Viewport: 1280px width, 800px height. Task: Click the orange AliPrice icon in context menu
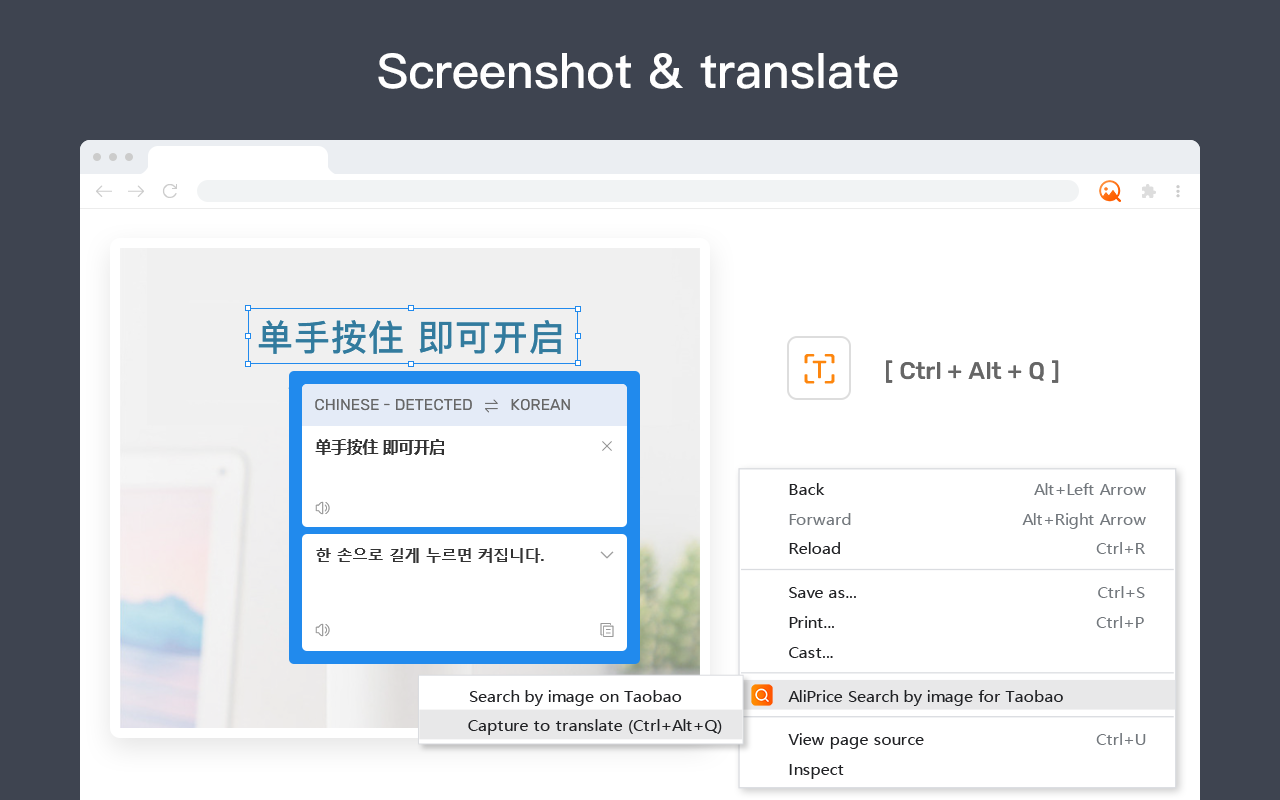pyautogui.click(x=762, y=695)
